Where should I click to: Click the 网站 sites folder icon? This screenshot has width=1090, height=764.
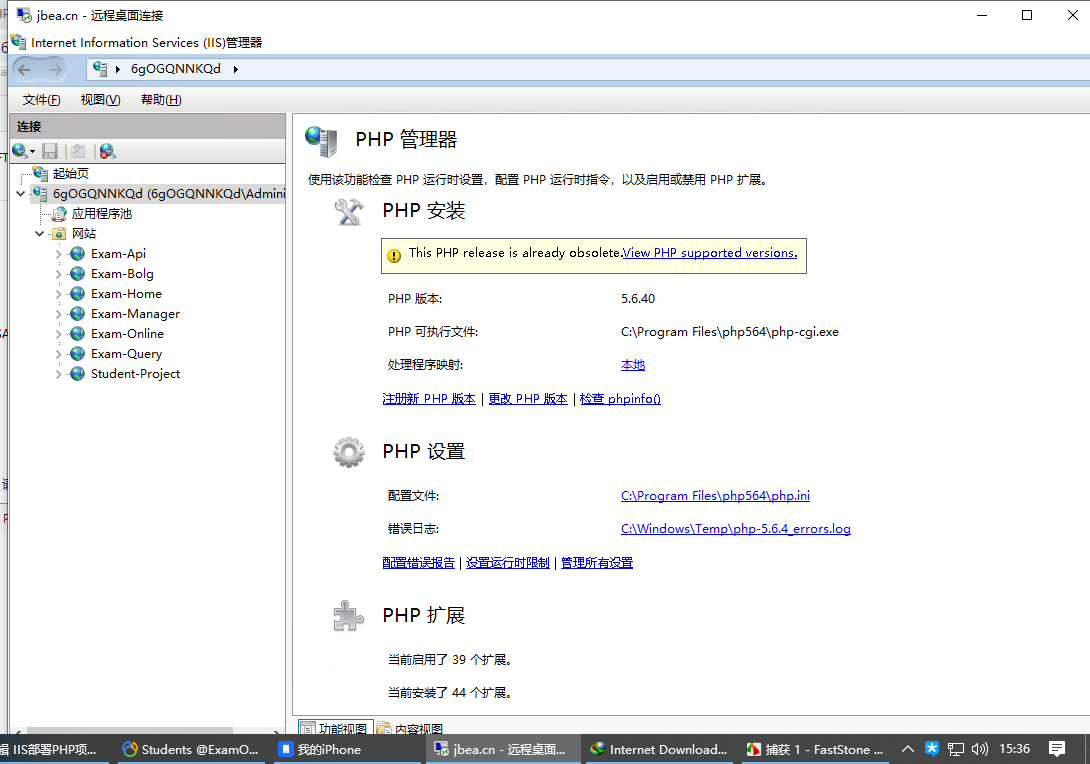point(60,234)
